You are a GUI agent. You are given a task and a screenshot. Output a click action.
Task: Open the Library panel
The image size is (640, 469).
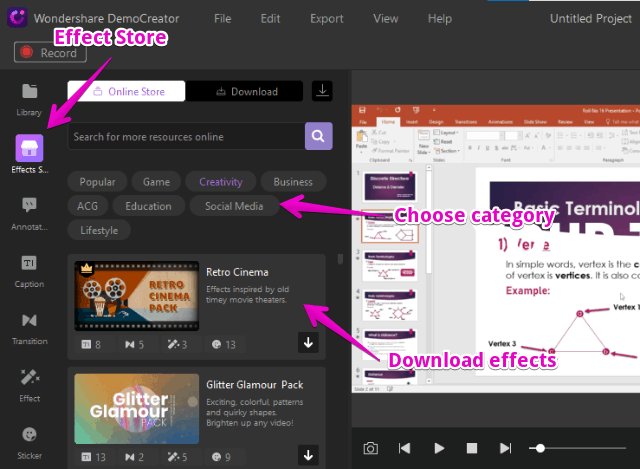click(x=29, y=99)
